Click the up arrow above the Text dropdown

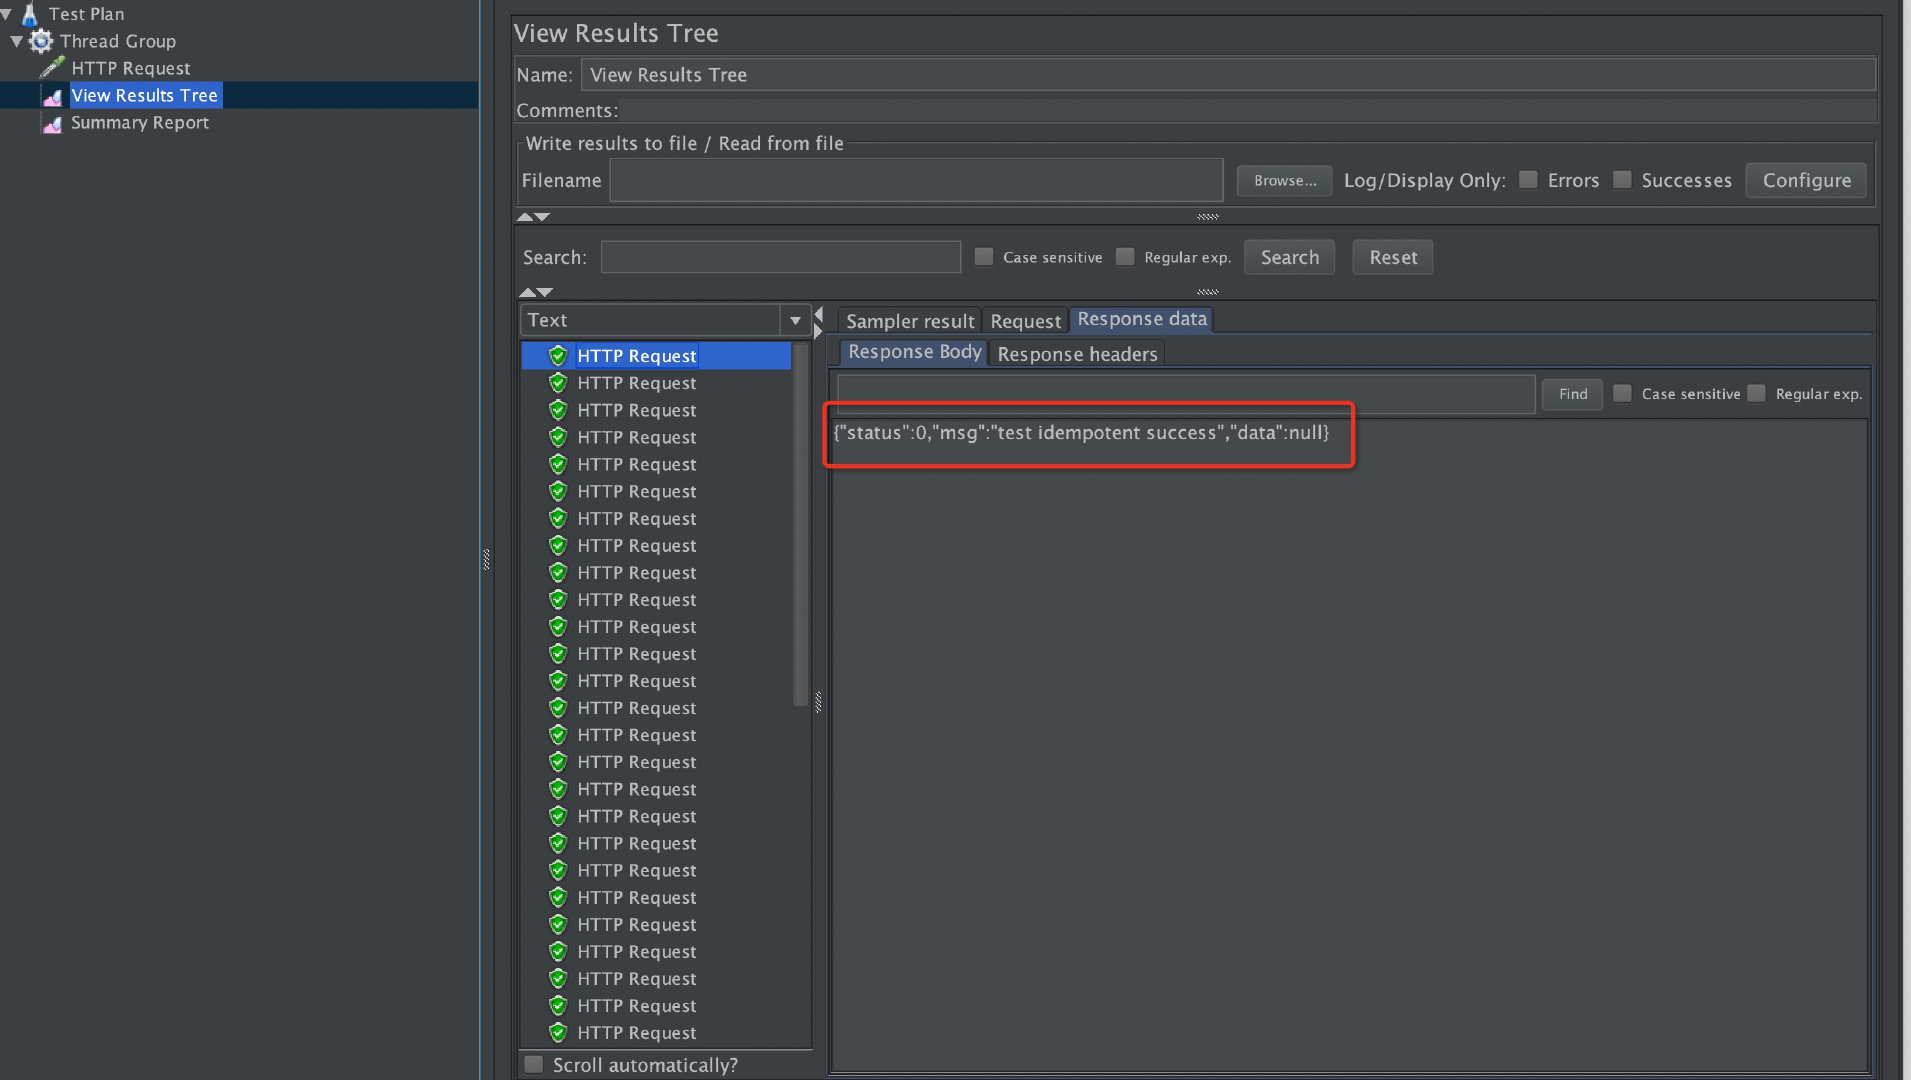(x=527, y=292)
